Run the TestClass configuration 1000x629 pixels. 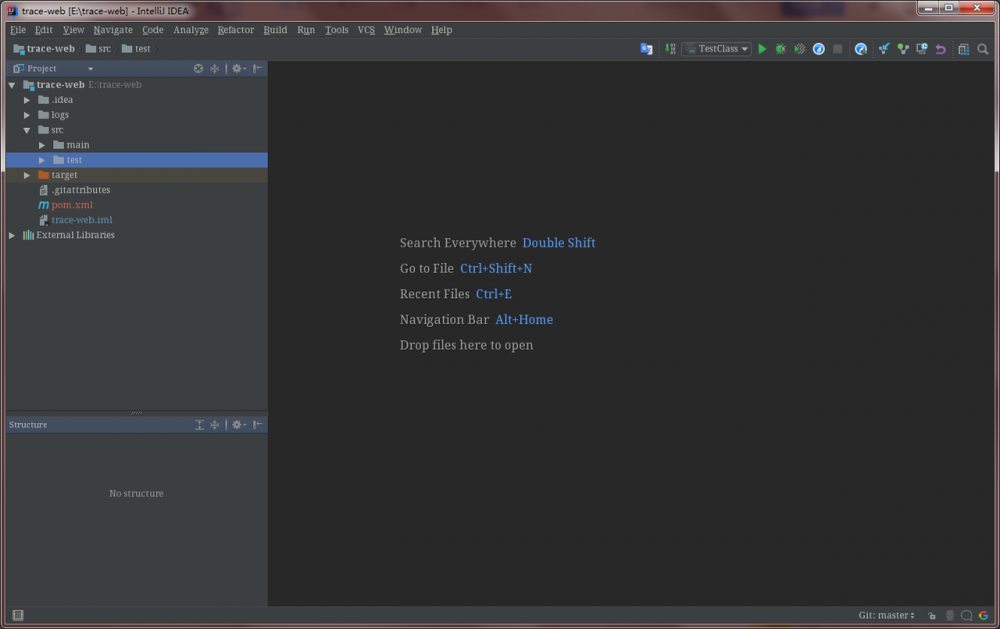[x=762, y=48]
